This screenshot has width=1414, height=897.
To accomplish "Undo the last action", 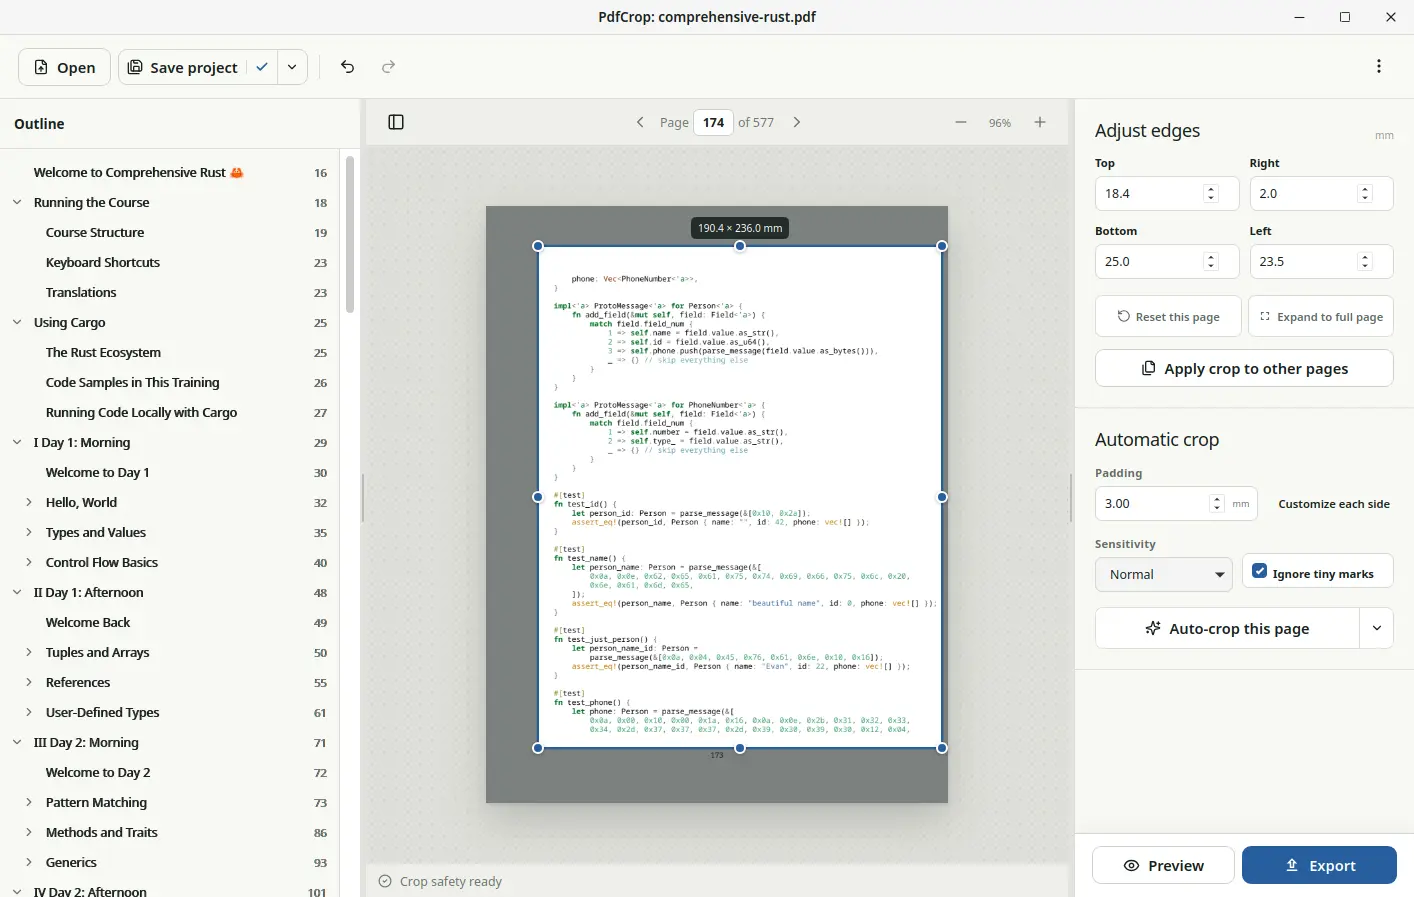I will (x=347, y=67).
